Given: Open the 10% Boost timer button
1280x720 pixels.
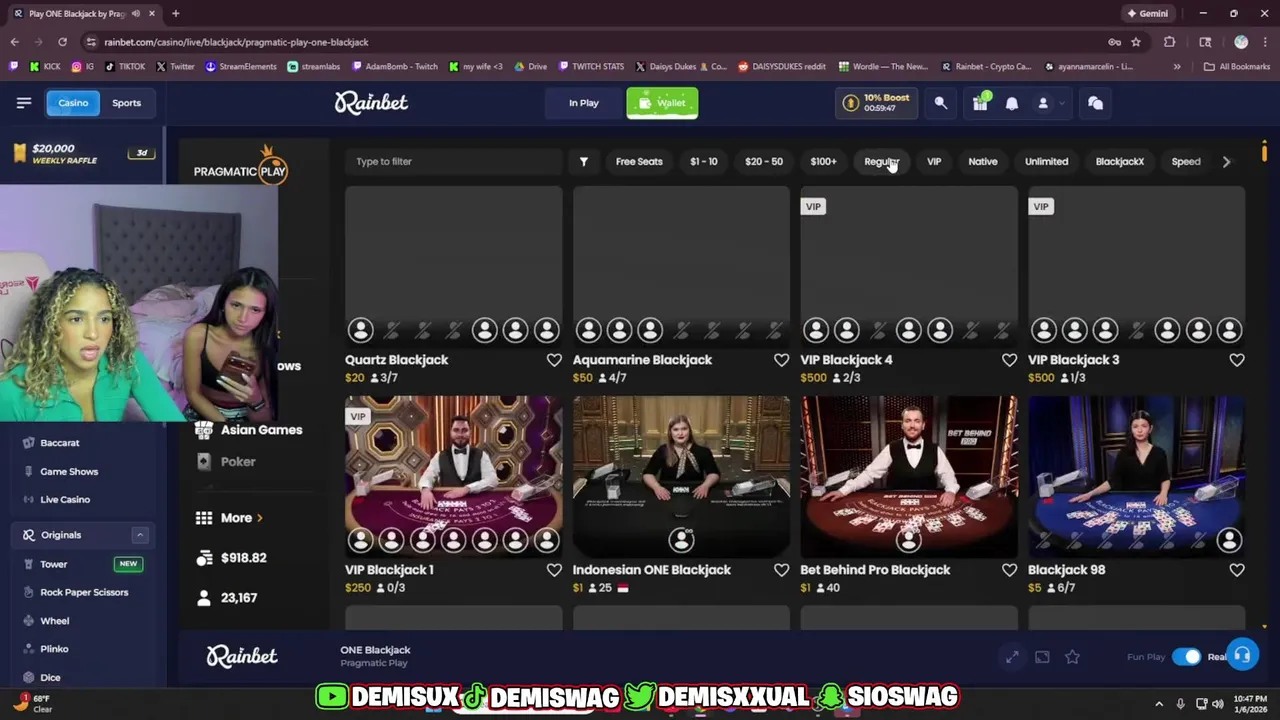Looking at the screenshot, I should click(878, 103).
